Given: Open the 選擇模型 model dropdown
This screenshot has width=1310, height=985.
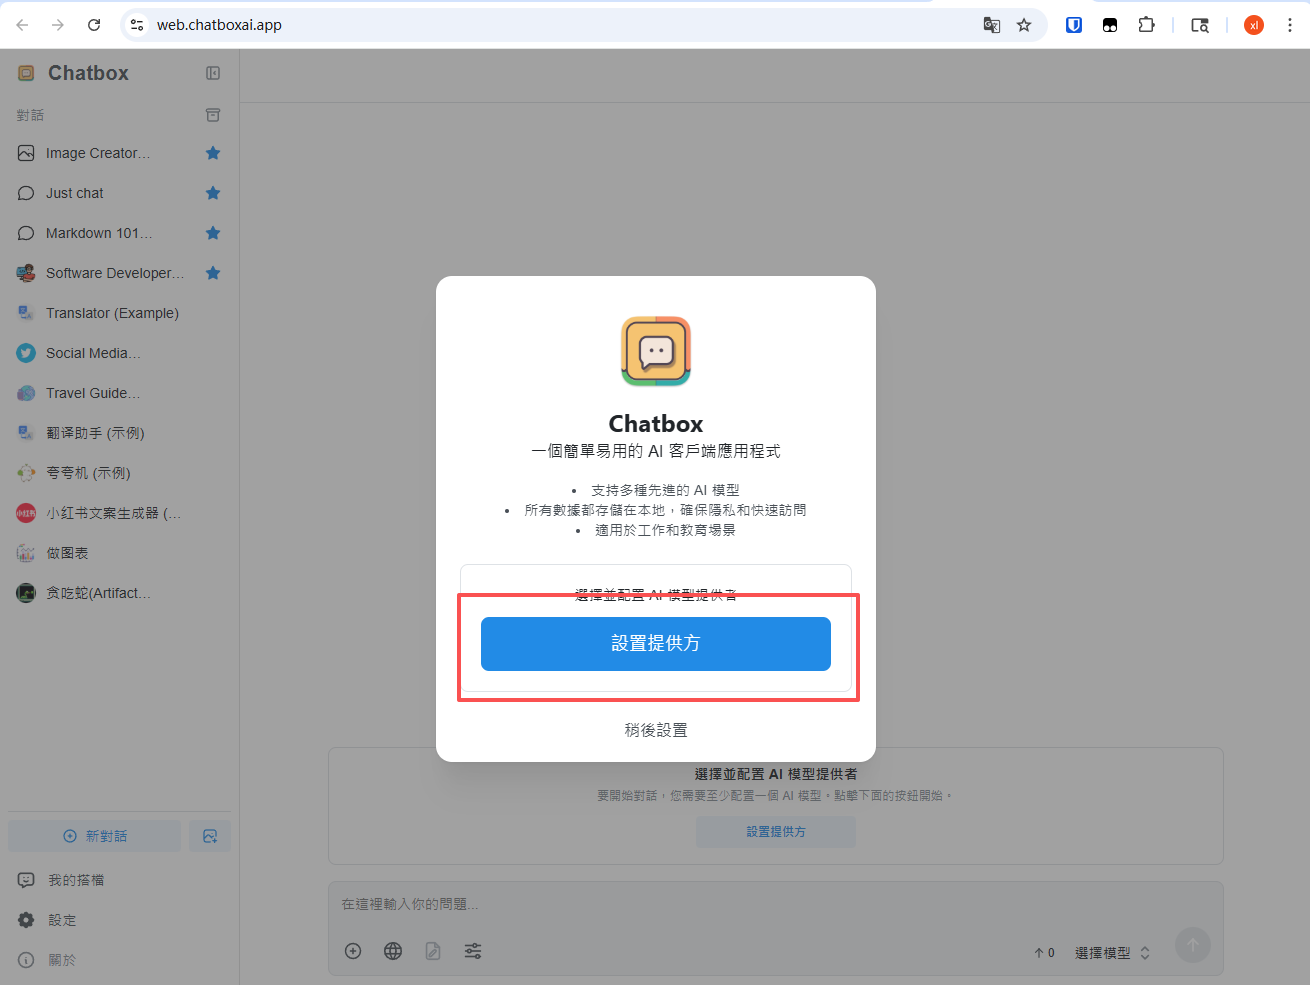Looking at the screenshot, I should click(x=1113, y=953).
